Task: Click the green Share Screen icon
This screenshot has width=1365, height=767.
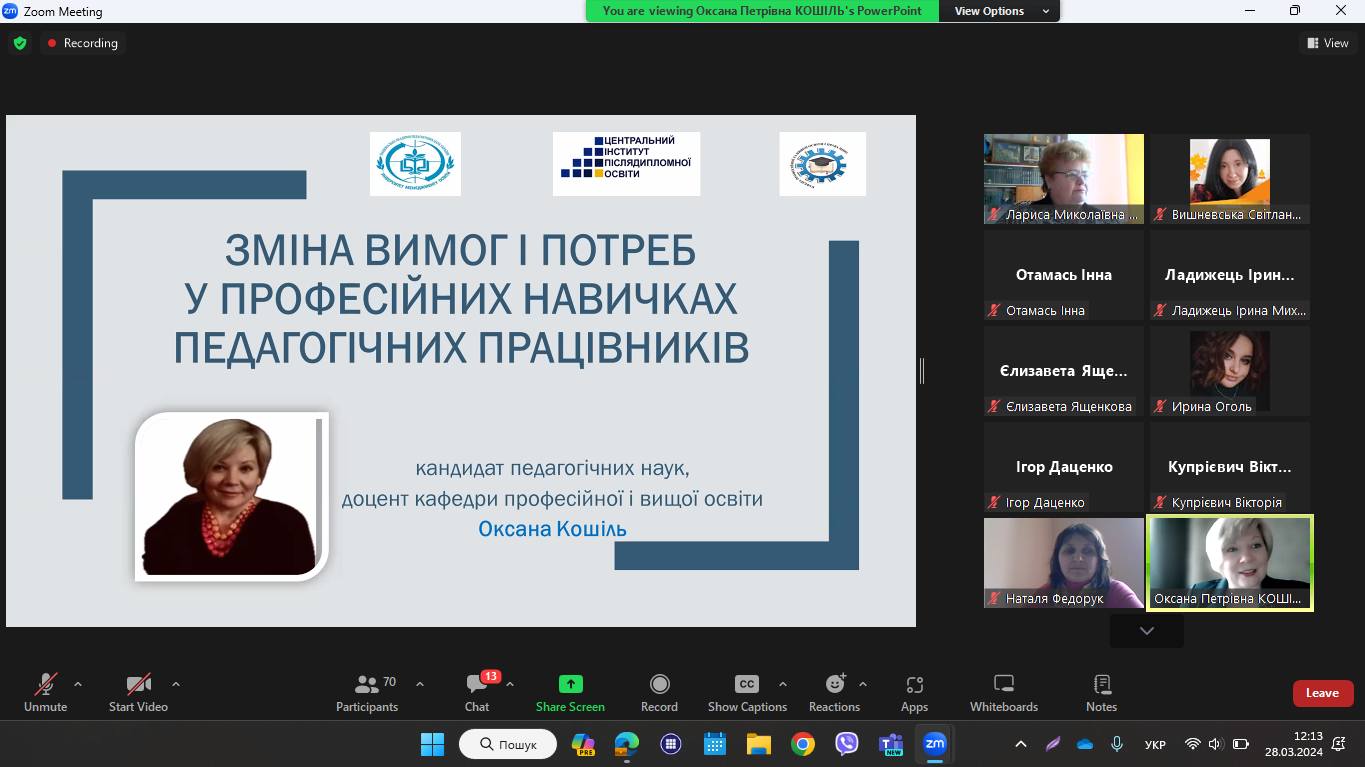Action: tap(570, 685)
